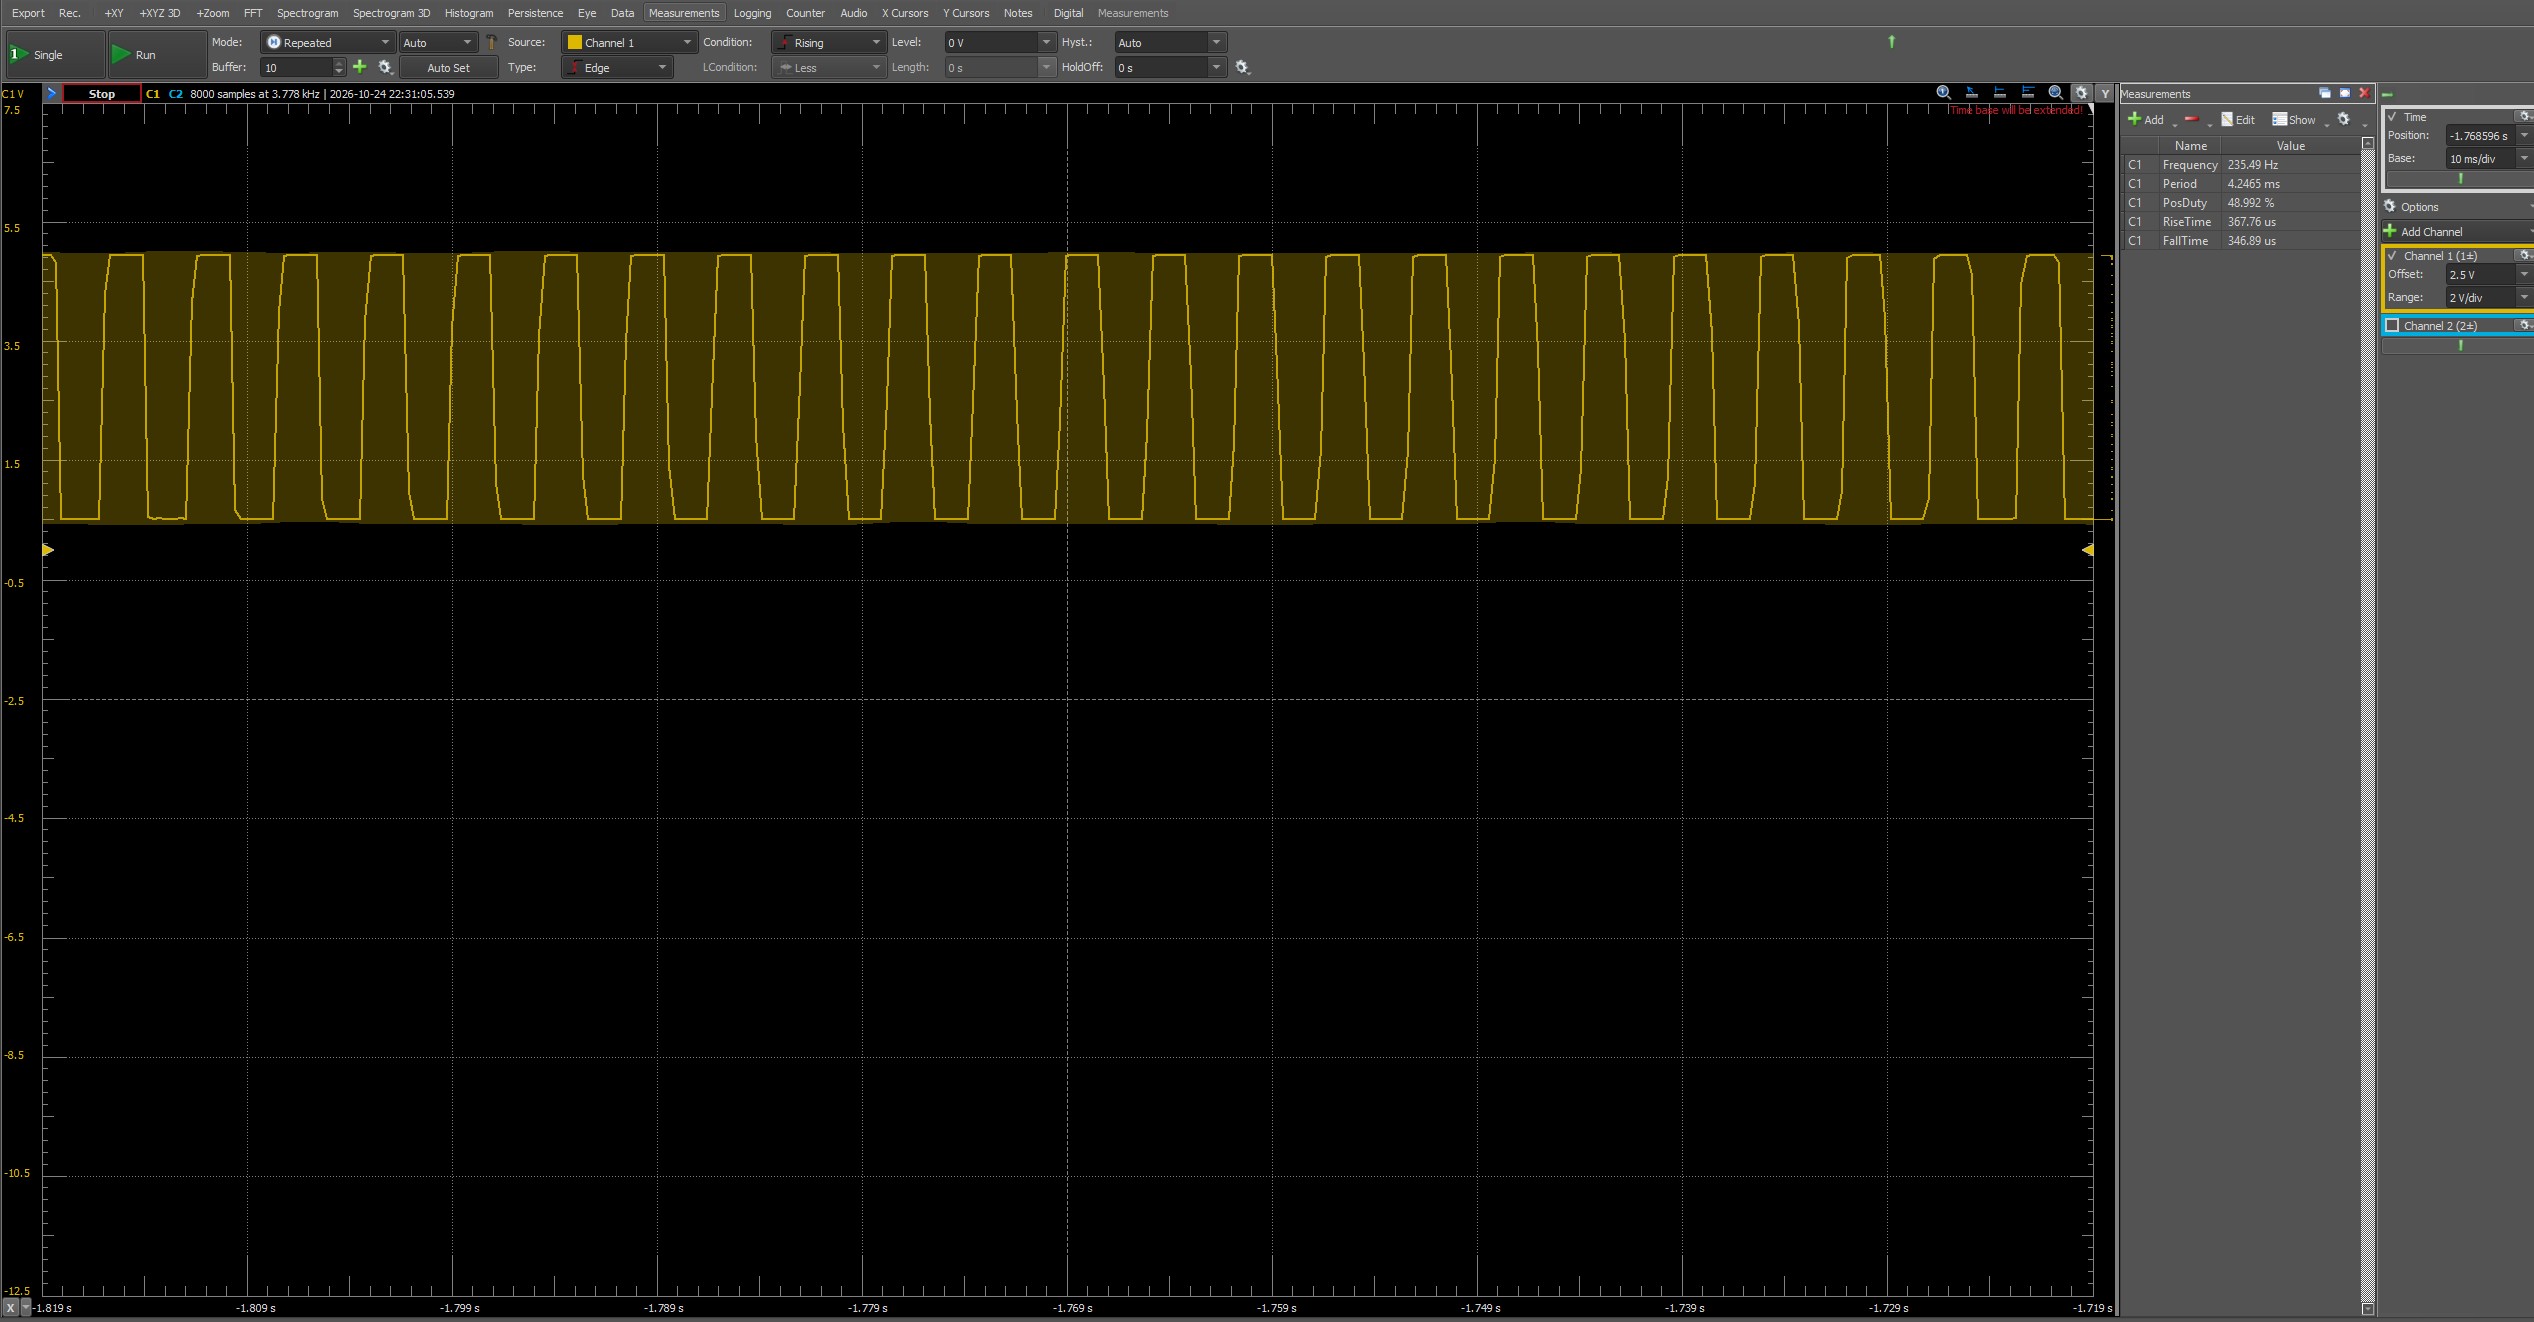2534x1322 pixels.
Task: Click green minus collapse icon above Time
Action: tap(2387, 94)
